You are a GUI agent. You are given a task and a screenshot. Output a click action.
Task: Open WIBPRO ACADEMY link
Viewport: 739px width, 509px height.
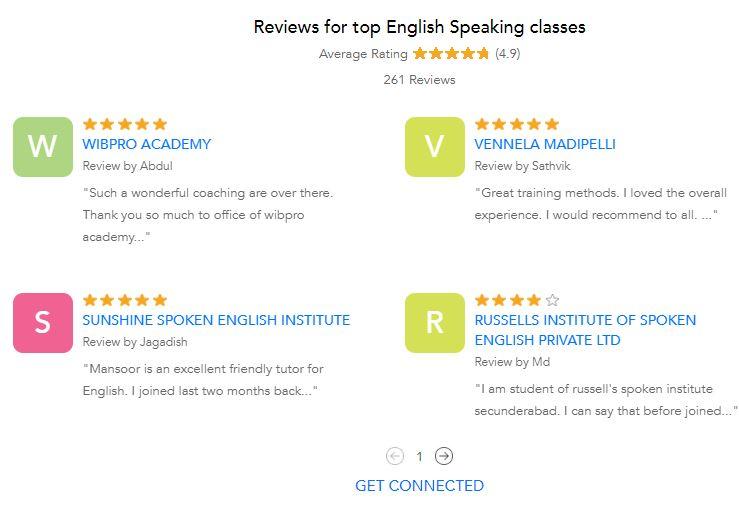coord(147,144)
